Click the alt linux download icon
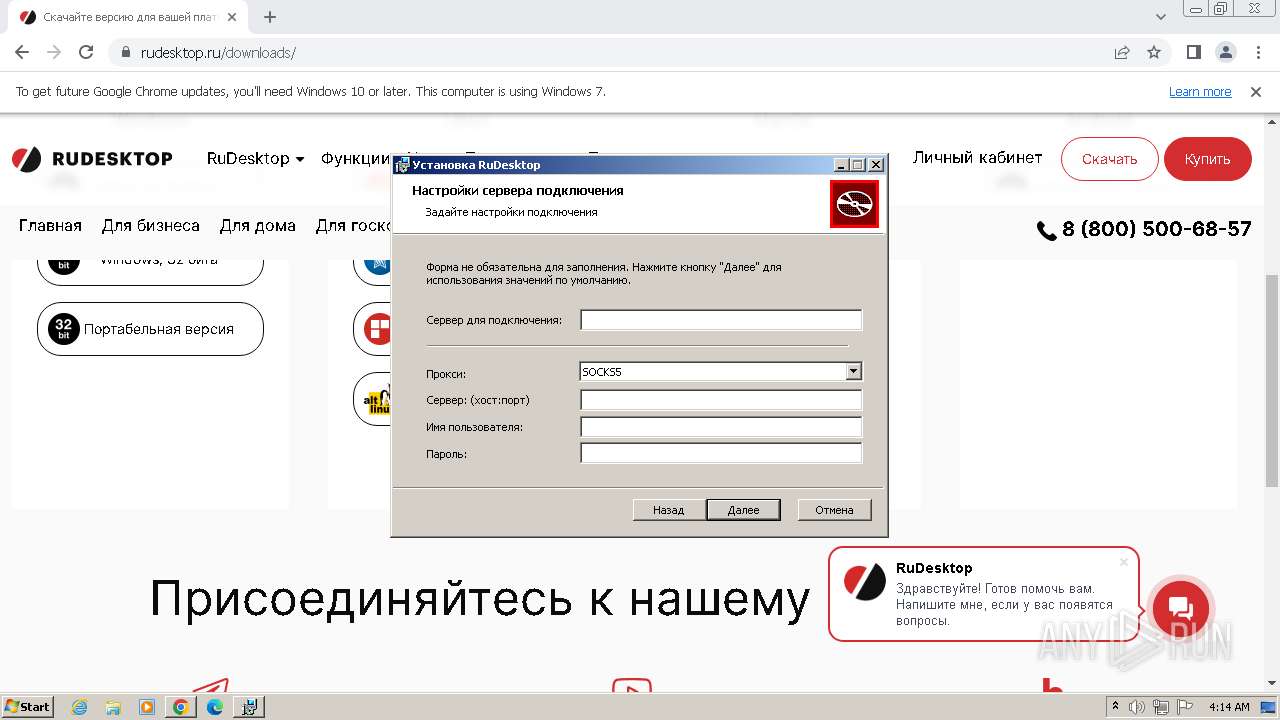 click(377, 400)
